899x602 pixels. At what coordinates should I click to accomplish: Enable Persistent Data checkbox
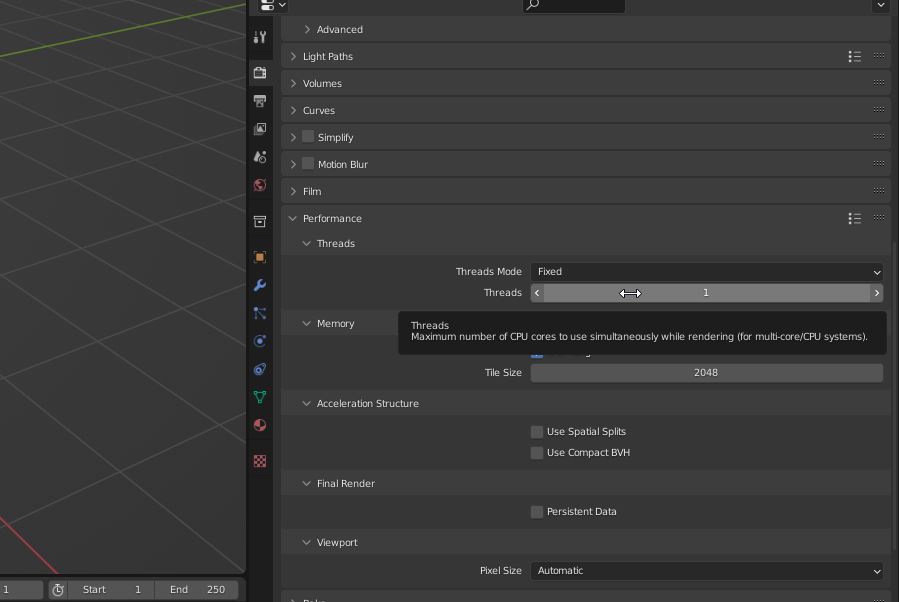(x=537, y=512)
